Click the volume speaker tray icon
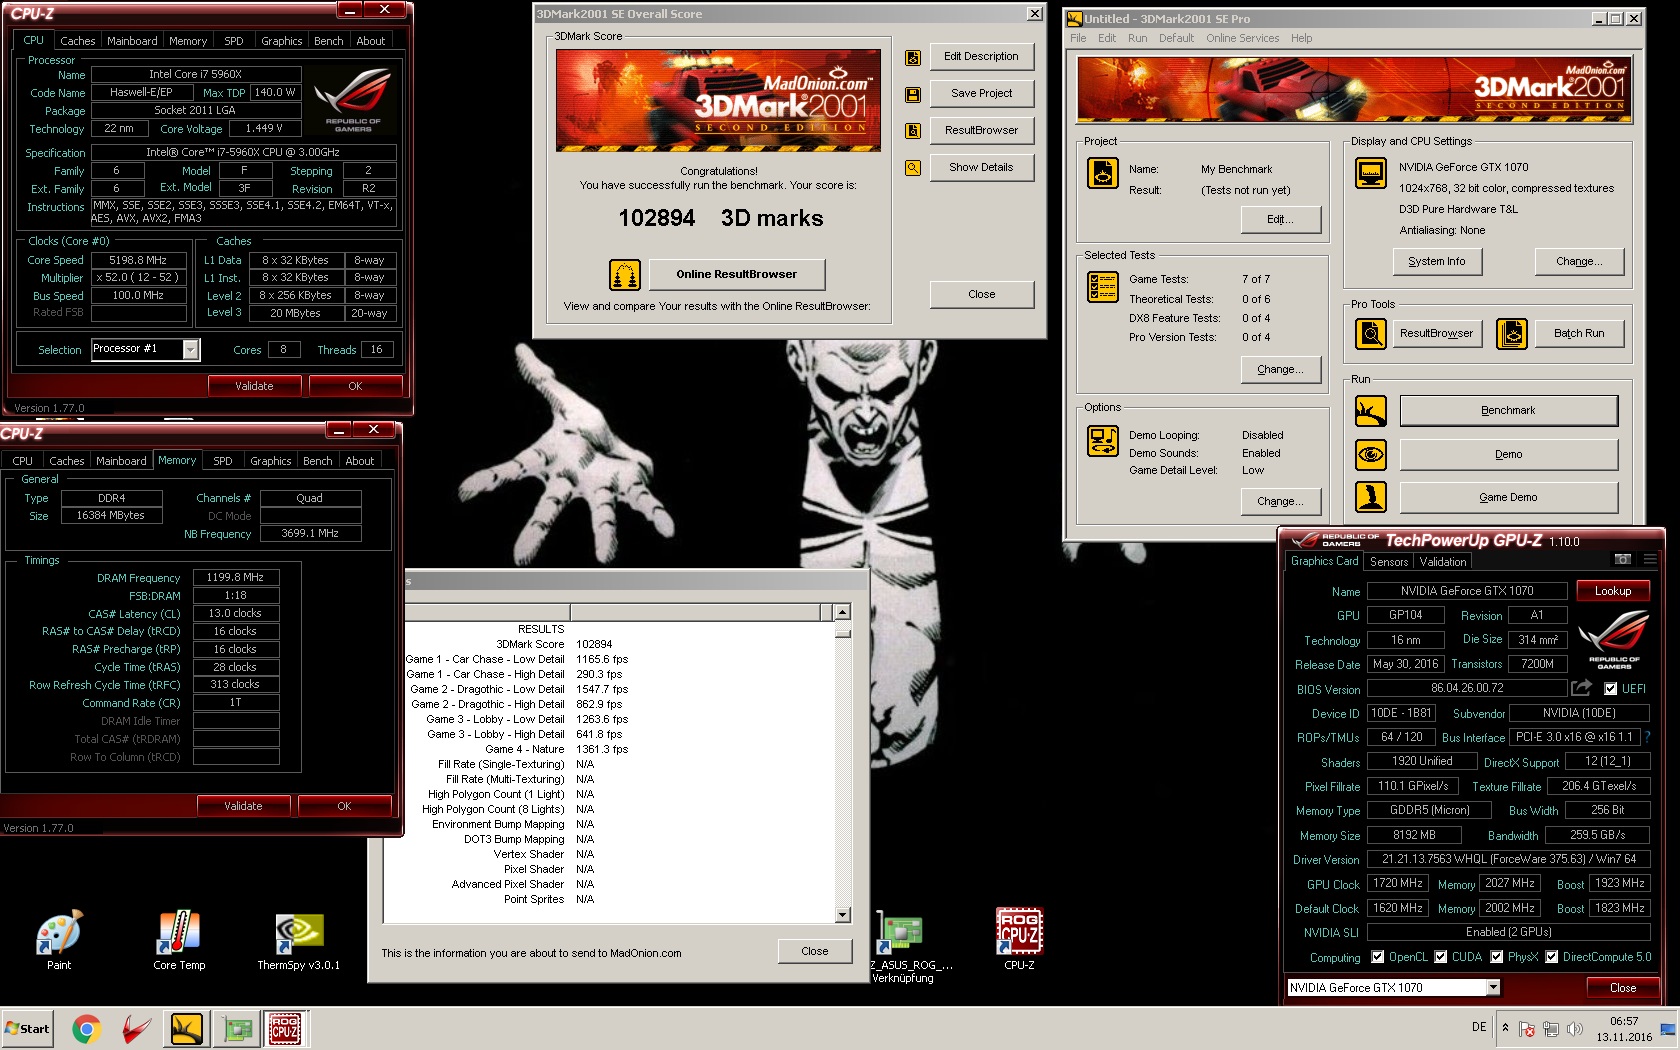The width and height of the screenshot is (1680, 1050). point(1575,1029)
